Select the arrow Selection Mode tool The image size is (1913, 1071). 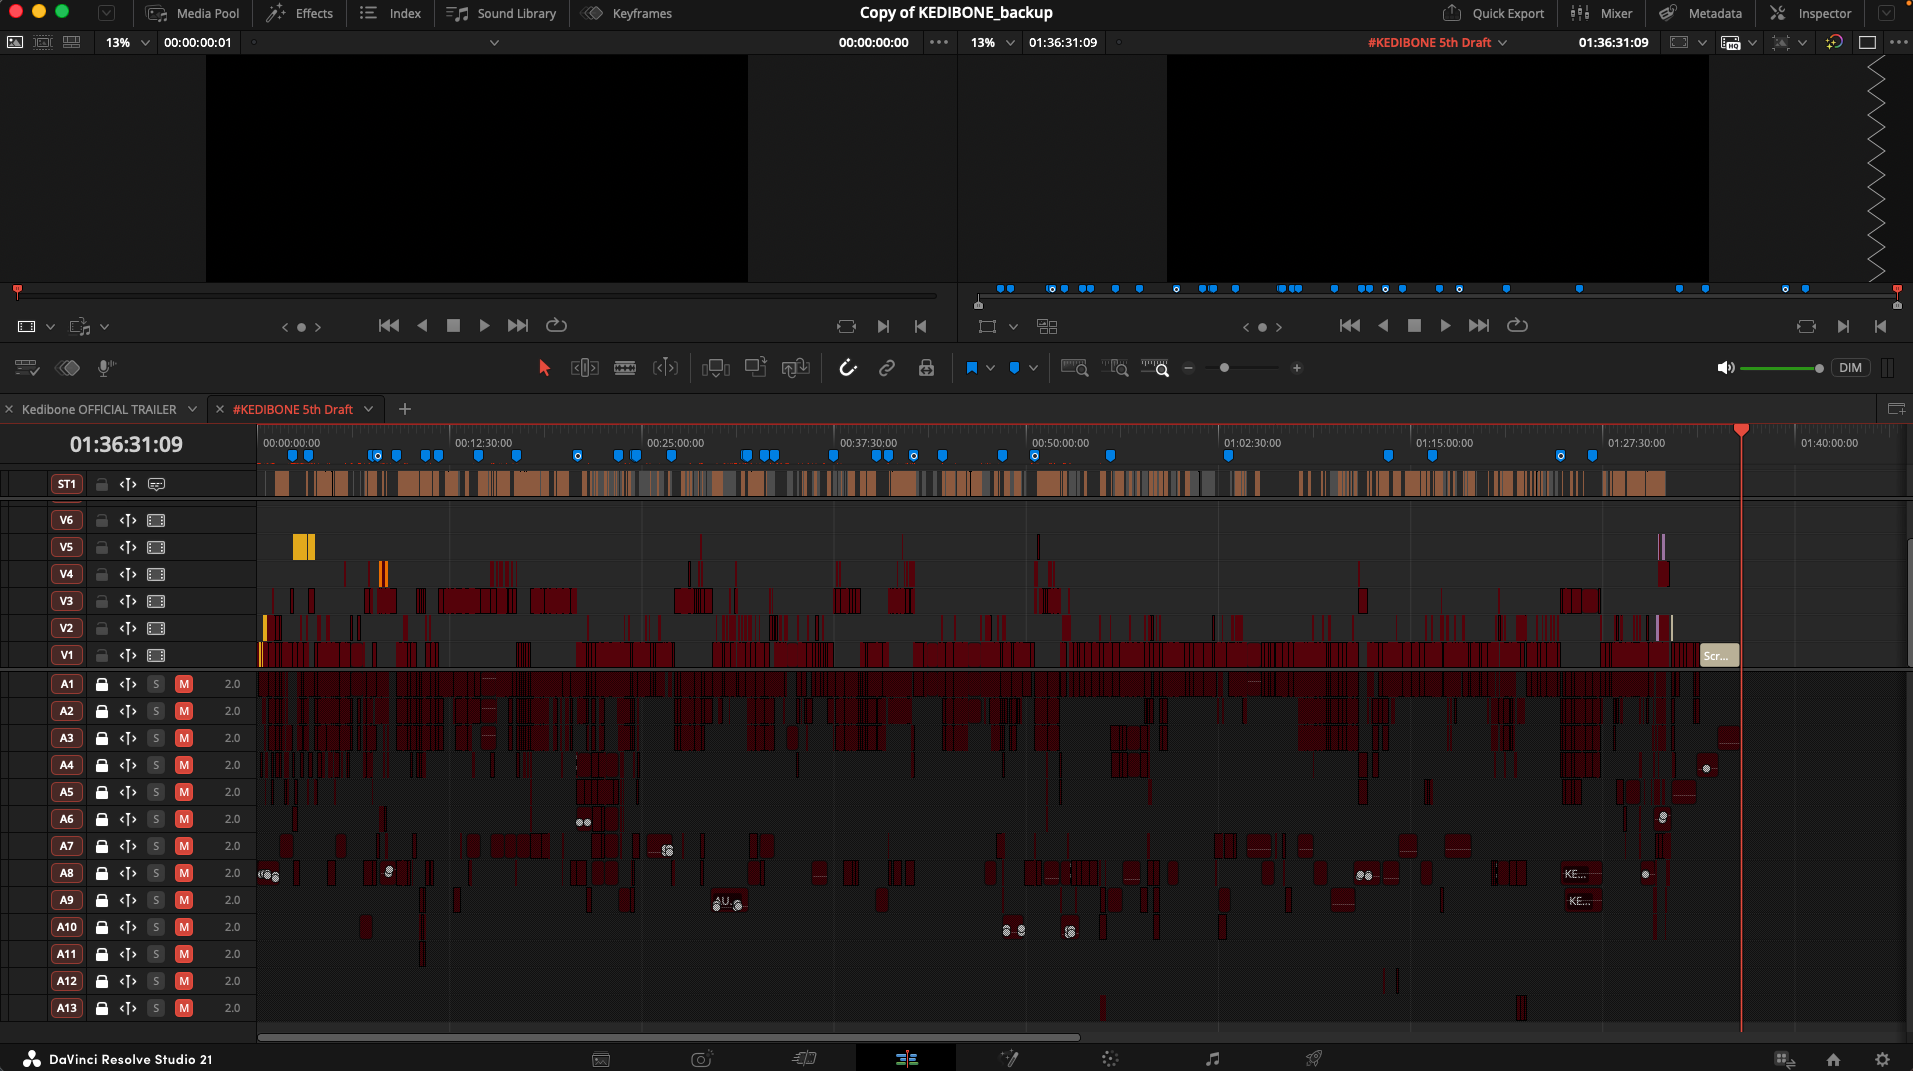[x=544, y=368]
